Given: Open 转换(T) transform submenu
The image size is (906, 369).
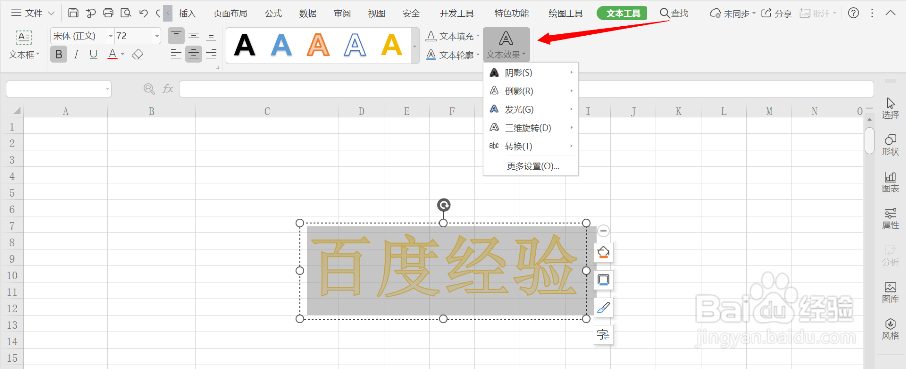Looking at the screenshot, I should click(x=531, y=146).
